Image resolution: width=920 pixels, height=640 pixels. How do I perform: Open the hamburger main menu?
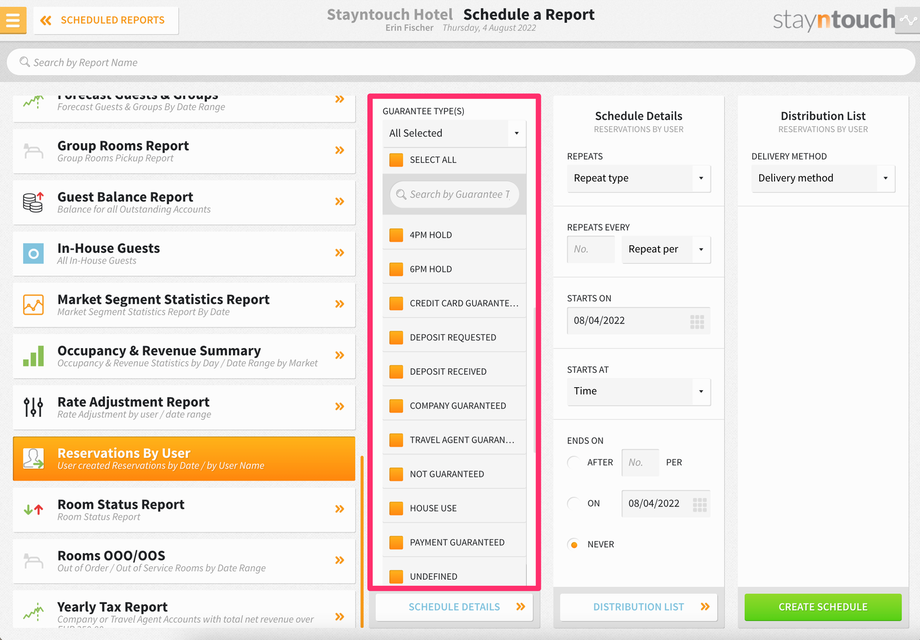(12, 19)
